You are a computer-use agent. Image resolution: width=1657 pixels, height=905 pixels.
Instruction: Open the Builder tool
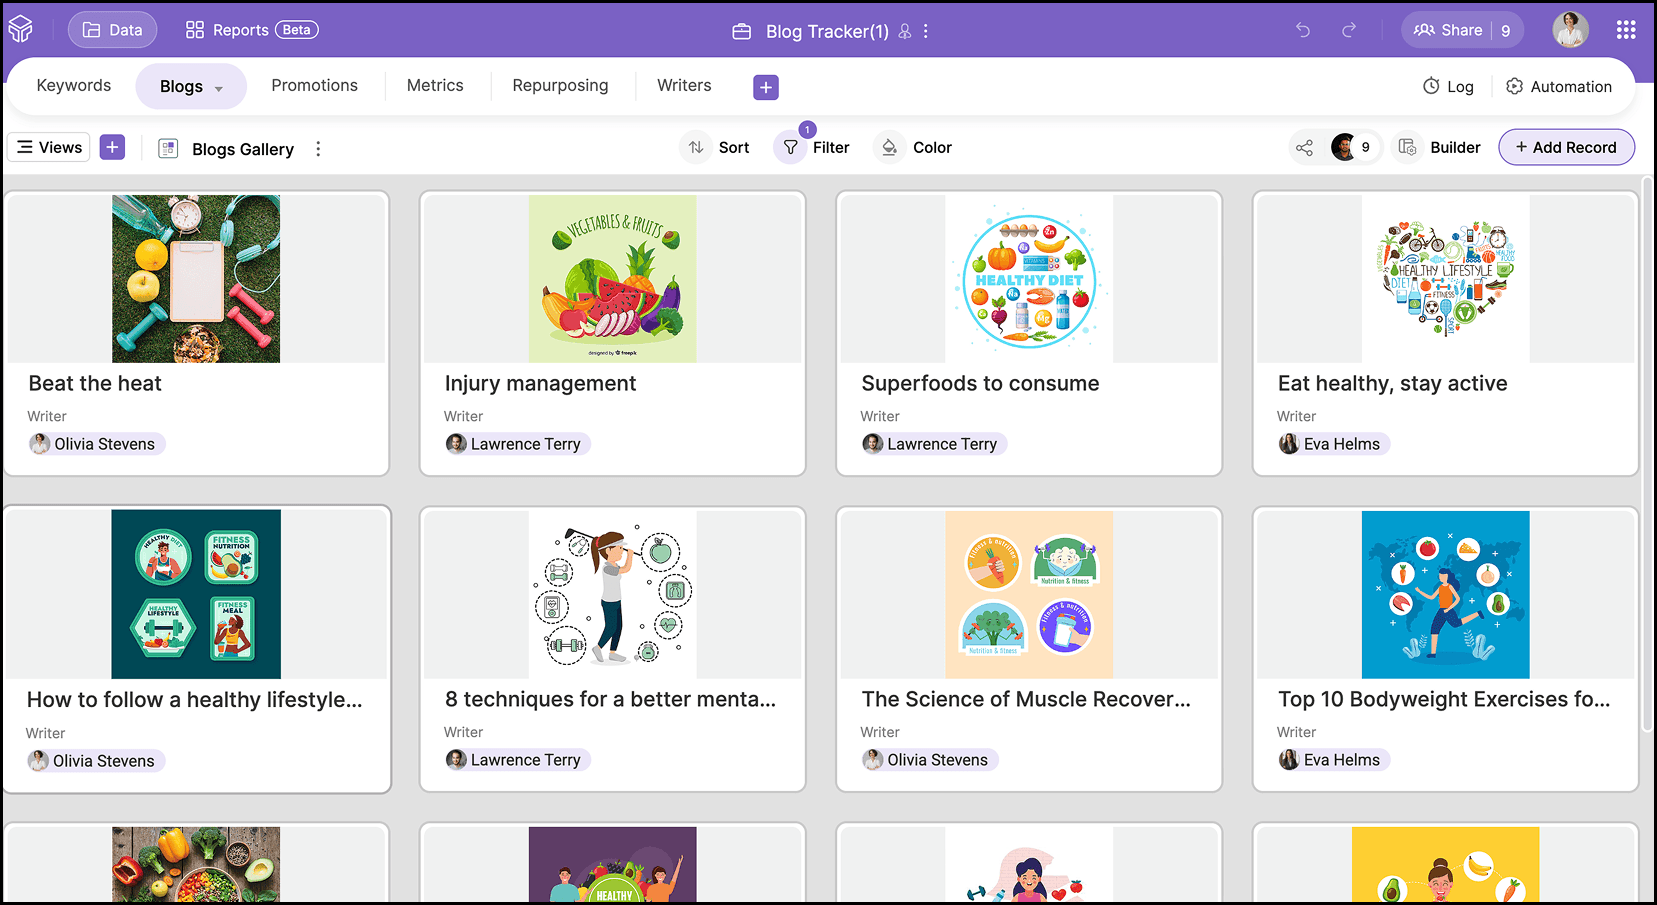1439,148
